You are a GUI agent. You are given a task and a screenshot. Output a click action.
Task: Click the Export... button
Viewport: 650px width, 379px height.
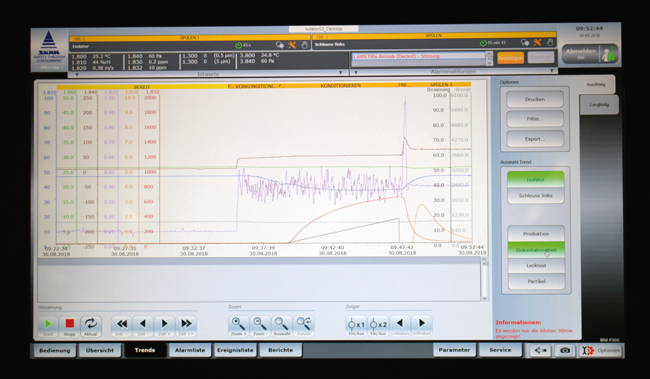pyautogui.click(x=535, y=139)
